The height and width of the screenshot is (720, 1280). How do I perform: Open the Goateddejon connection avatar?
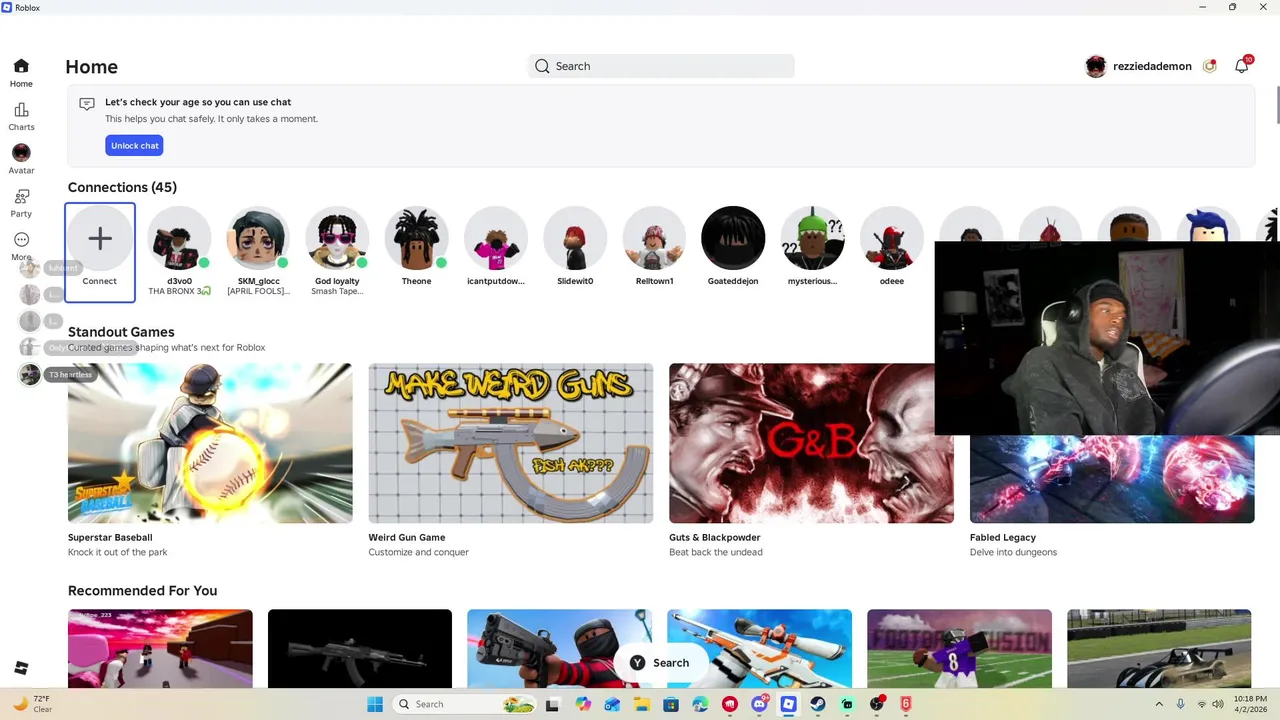pyautogui.click(x=733, y=238)
